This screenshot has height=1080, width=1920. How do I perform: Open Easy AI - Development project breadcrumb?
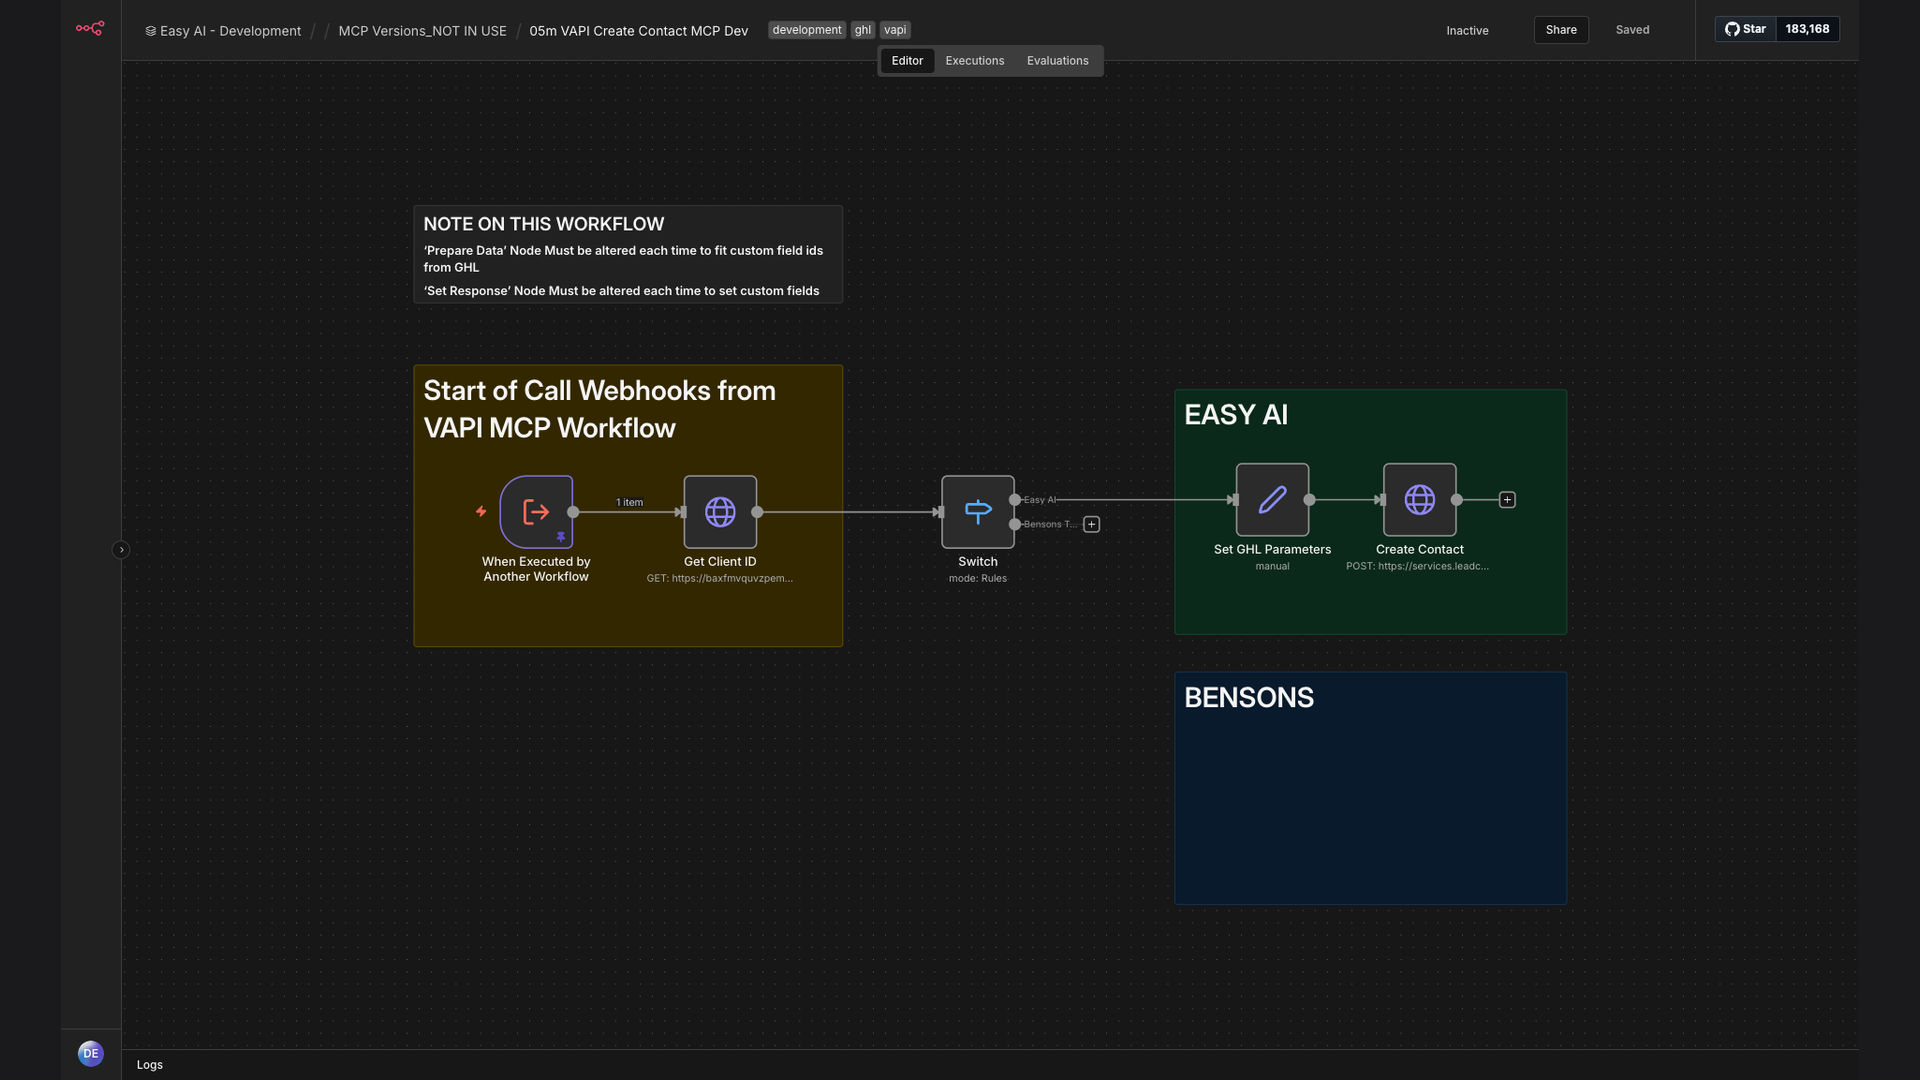223,31
